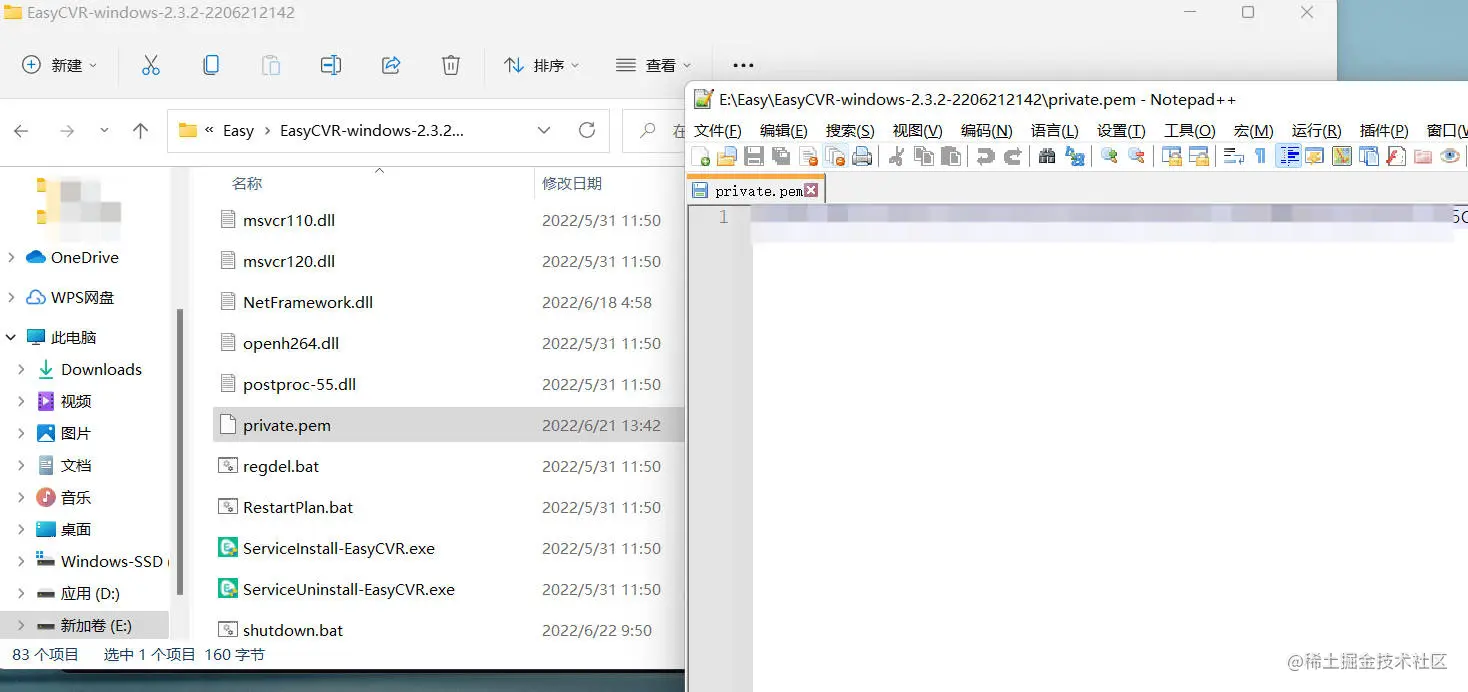Image resolution: width=1468 pixels, height=692 pixels.
Task: Click the New file icon in Notepad++
Action: pyautogui.click(x=700, y=156)
